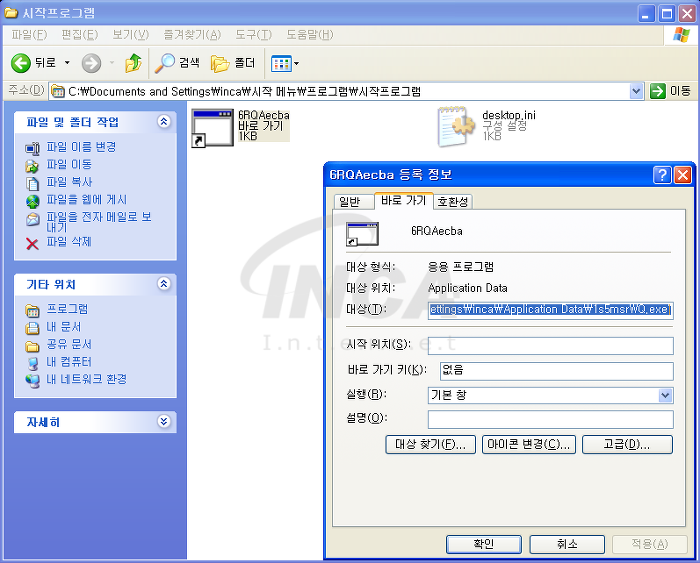700x563 pixels.
Task: Click the green Back arrow icon
Action: click(21, 63)
